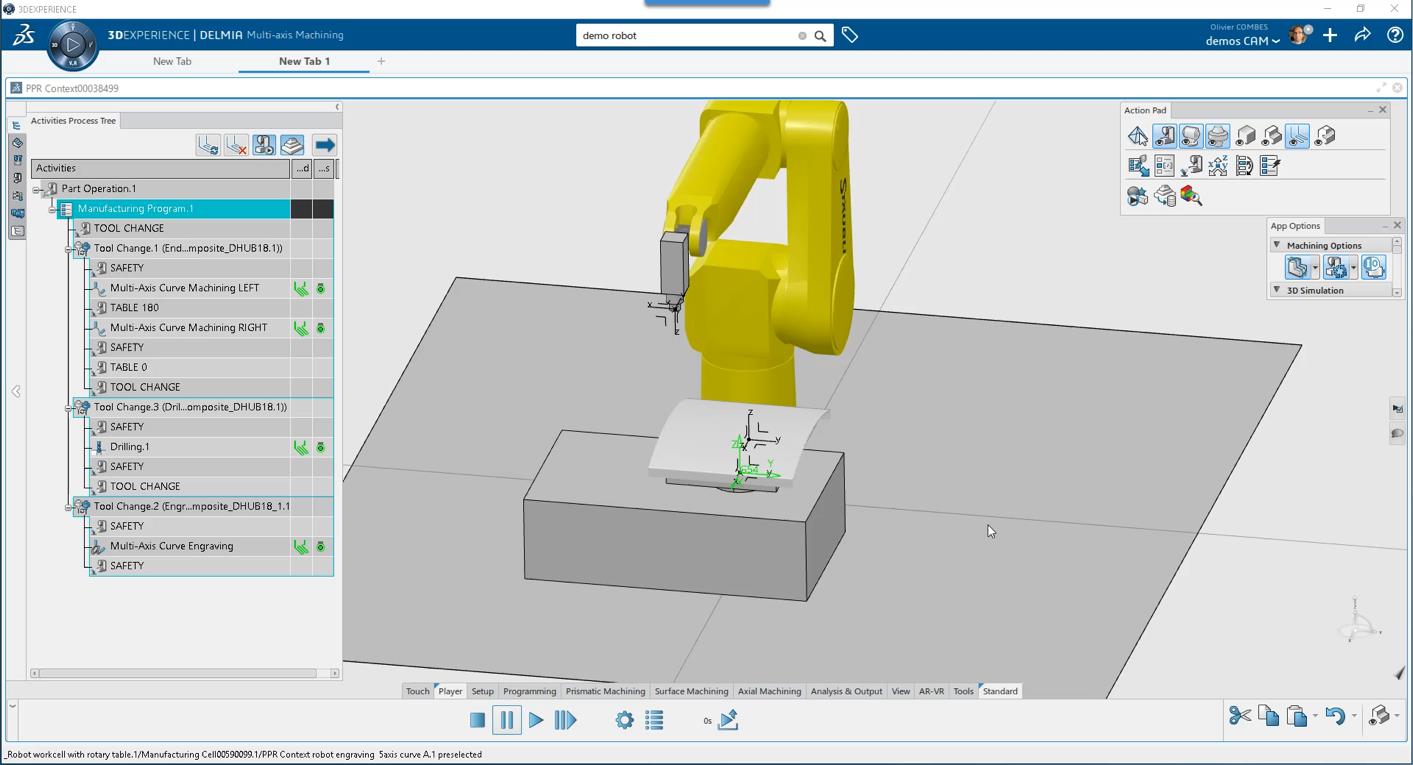This screenshot has height=765, width=1413.
Task: Open the undo dropdown arrow
Action: click(1354, 717)
